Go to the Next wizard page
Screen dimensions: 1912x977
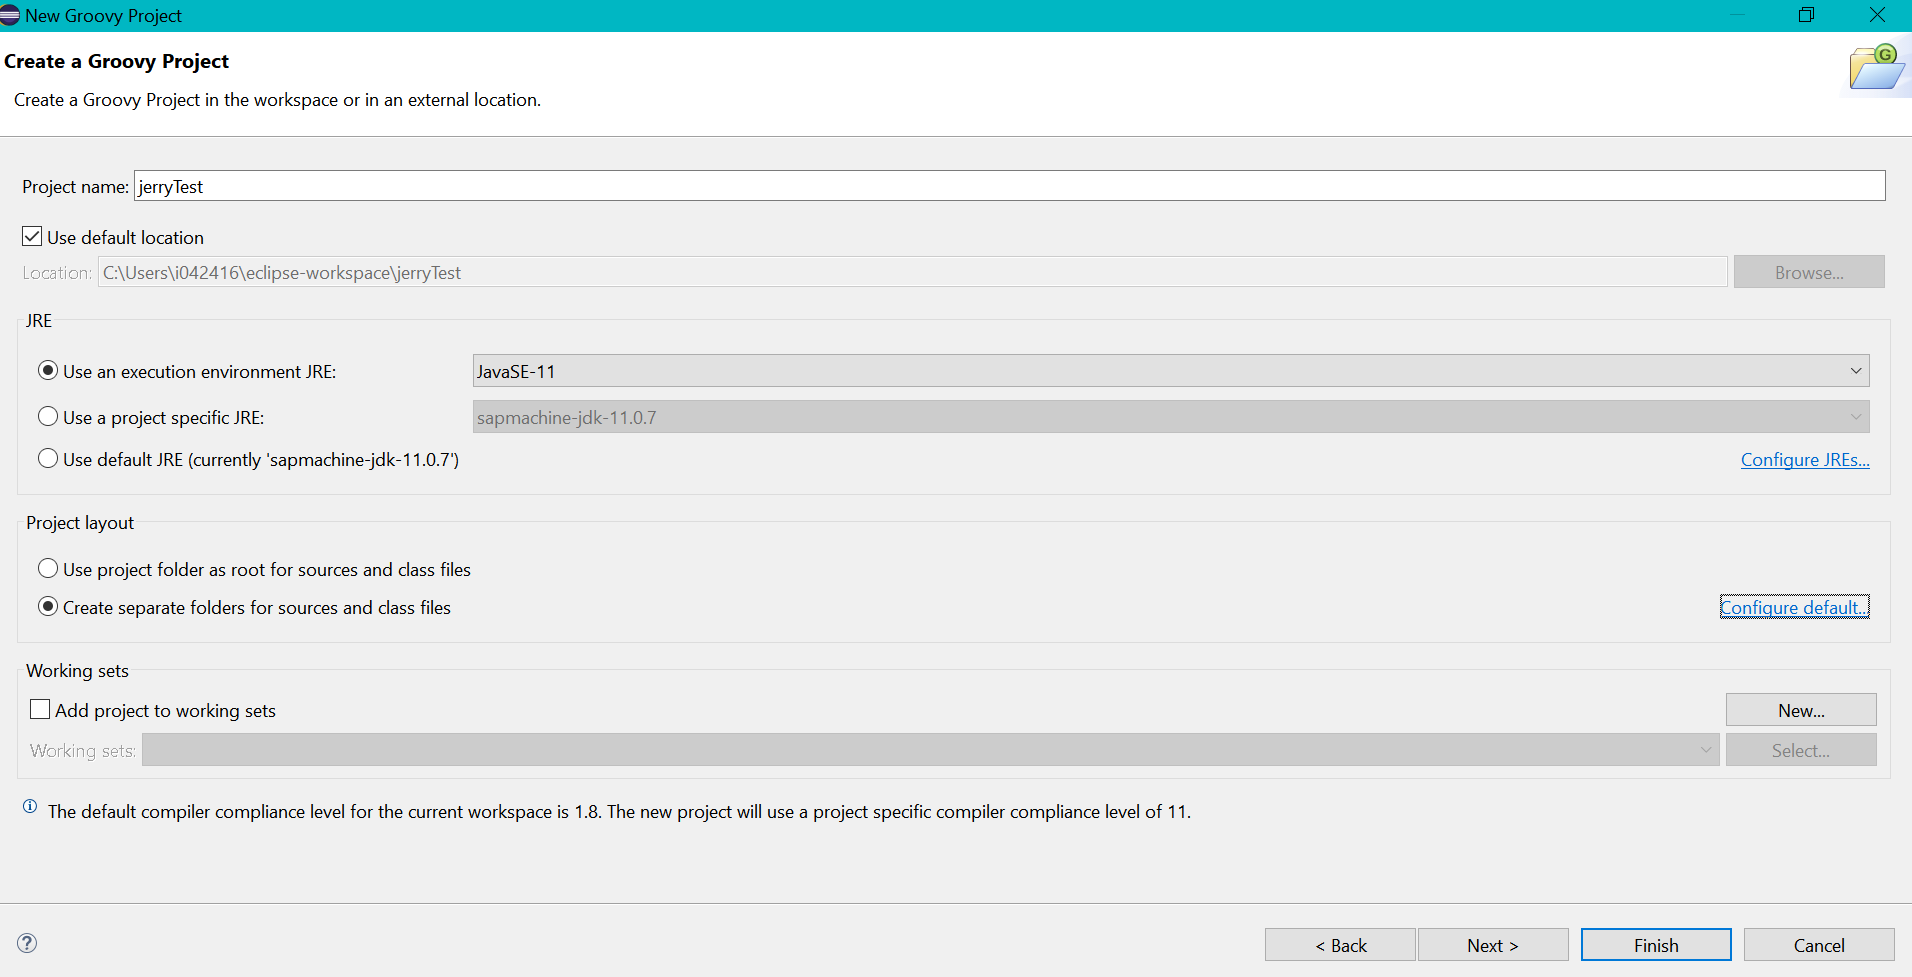coord(1492,945)
